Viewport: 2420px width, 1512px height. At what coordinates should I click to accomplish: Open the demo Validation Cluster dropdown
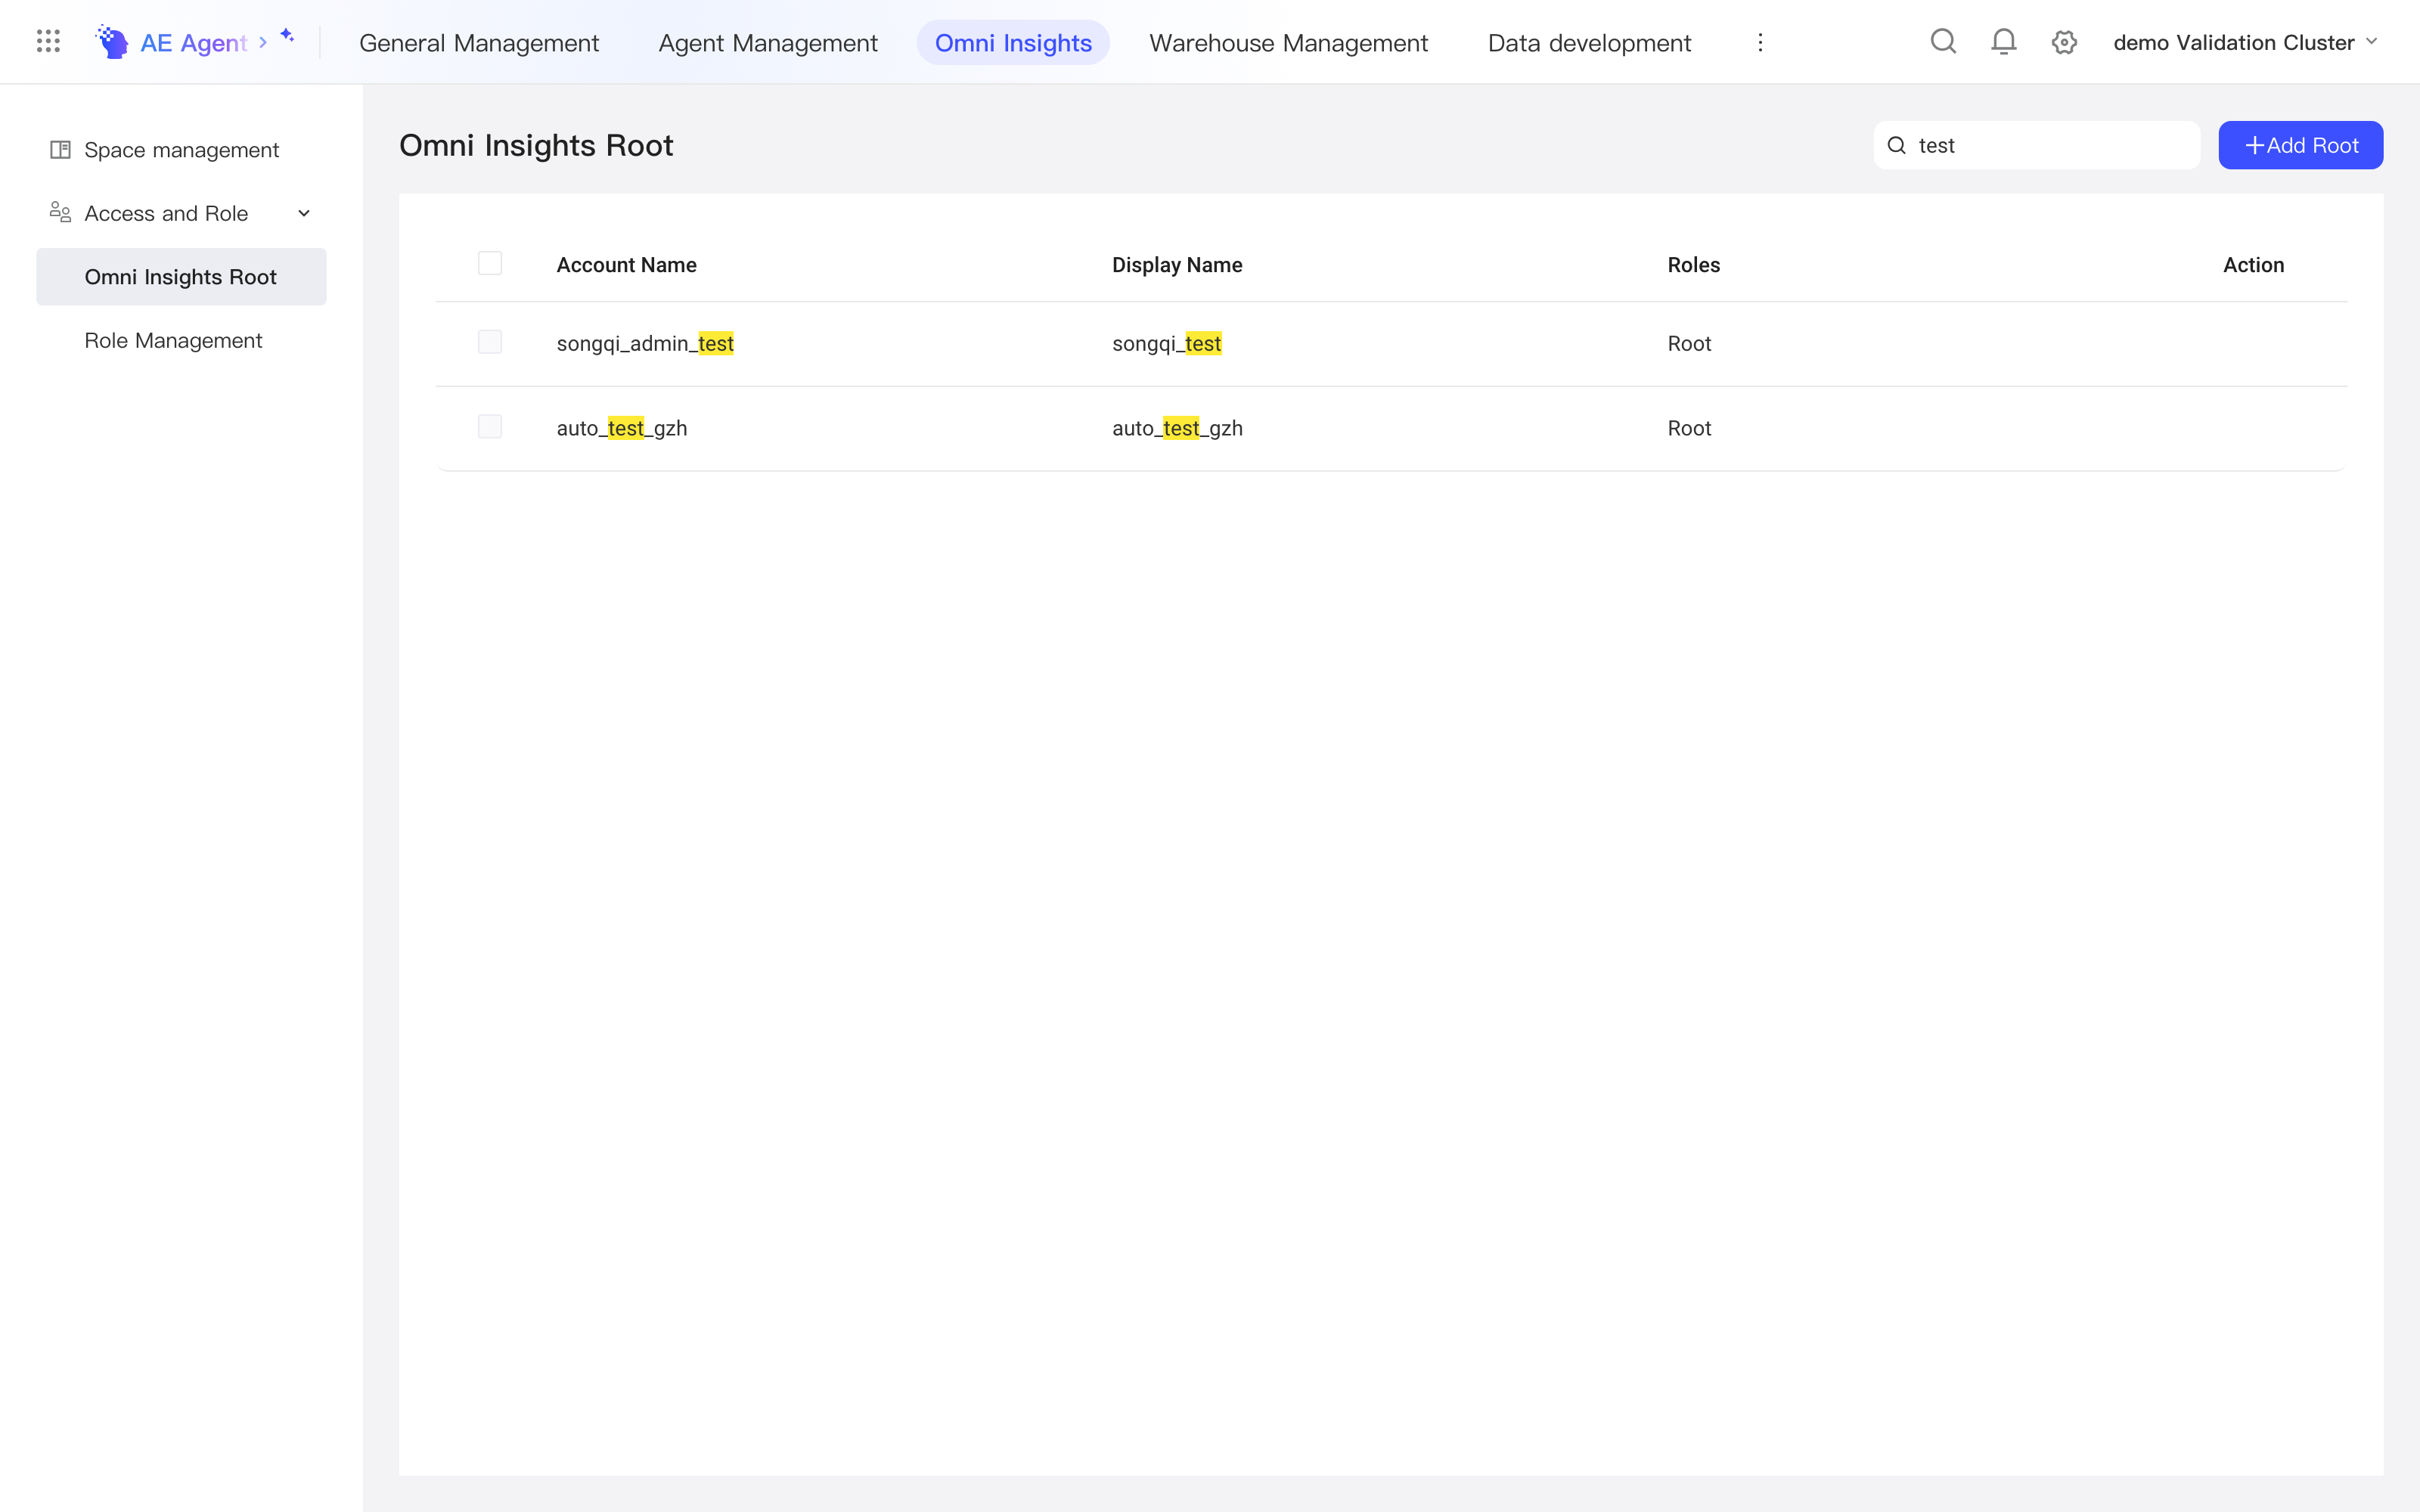tap(2245, 42)
